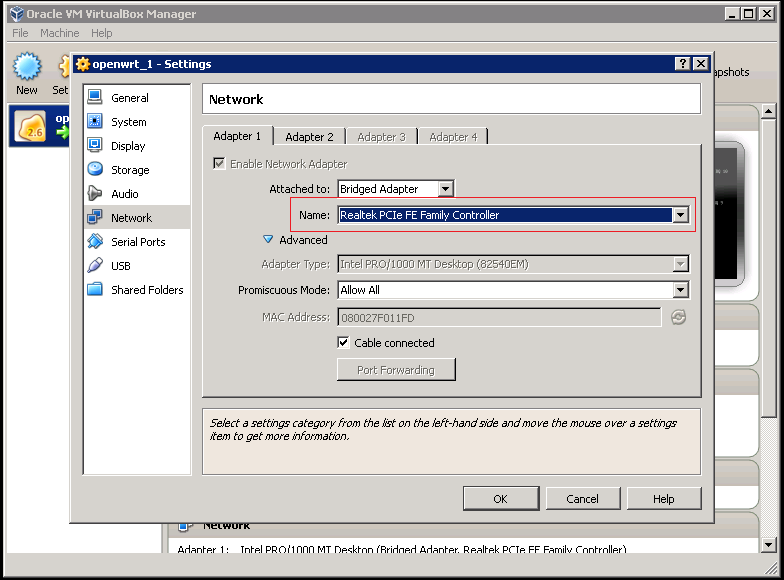Collapse the Advanced section triangle
The image size is (784, 580).
click(x=268, y=240)
